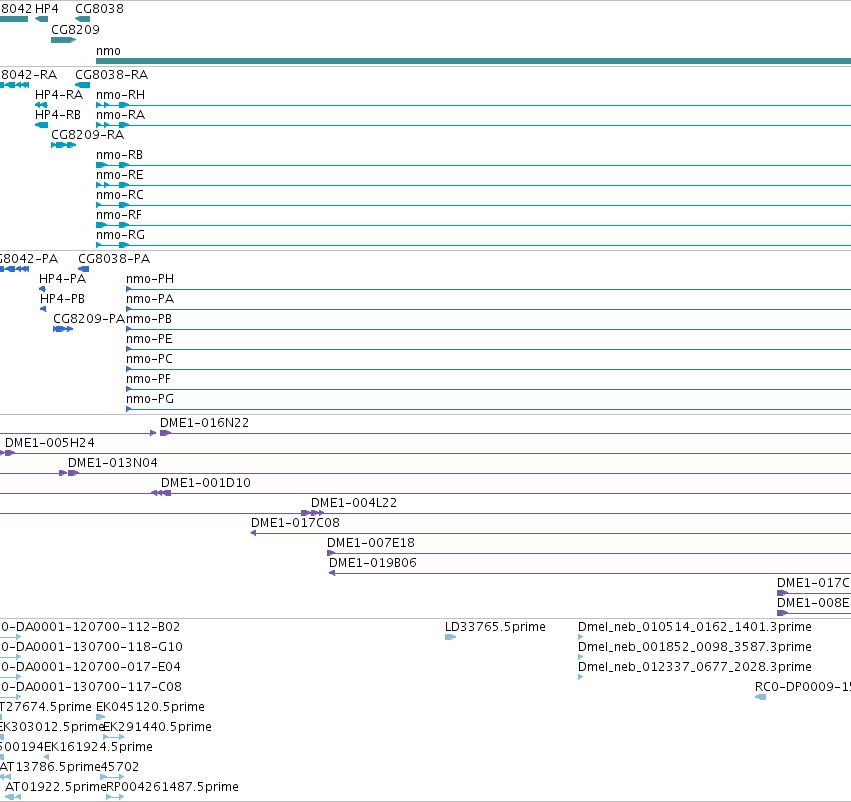Click the 0-DA0001-120700-017-E04 EST label
The width and height of the screenshot is (851, 802).
[90, 667]
